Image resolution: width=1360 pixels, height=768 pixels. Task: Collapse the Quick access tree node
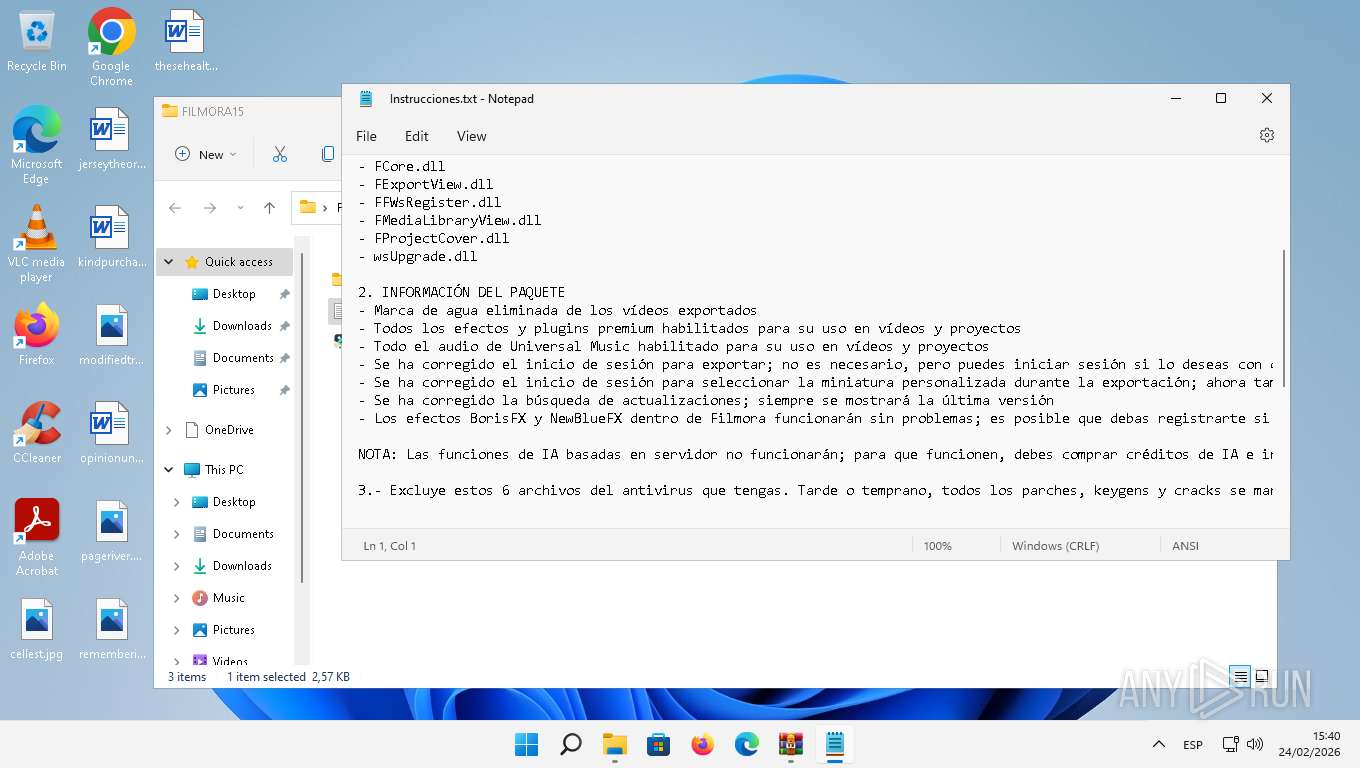pos(168,262)
